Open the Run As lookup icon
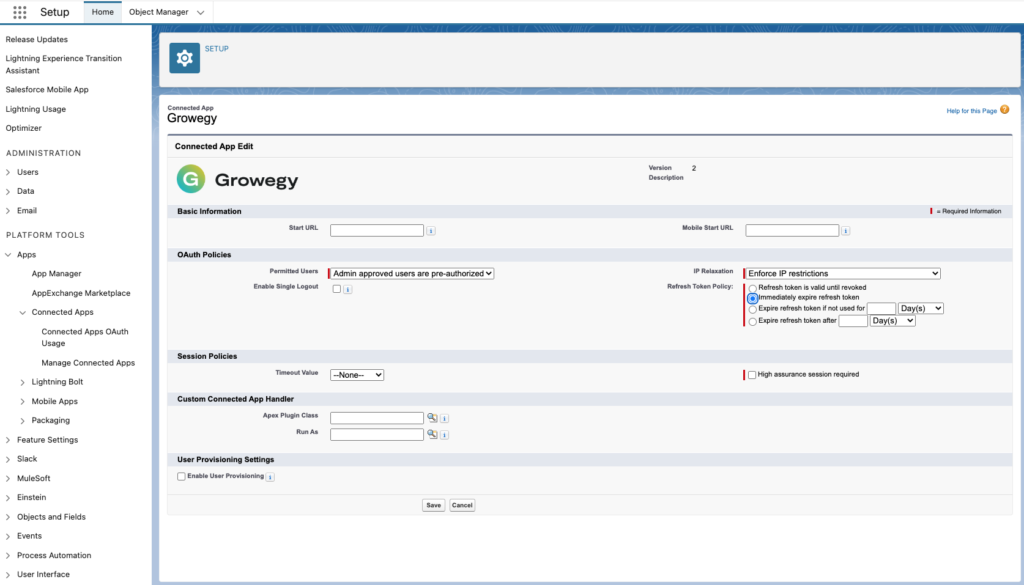 (x=432, y=434)
